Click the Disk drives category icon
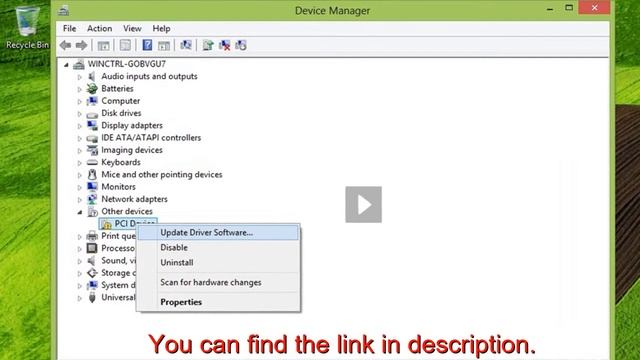The image size is (640, 360). pos(92,114)
